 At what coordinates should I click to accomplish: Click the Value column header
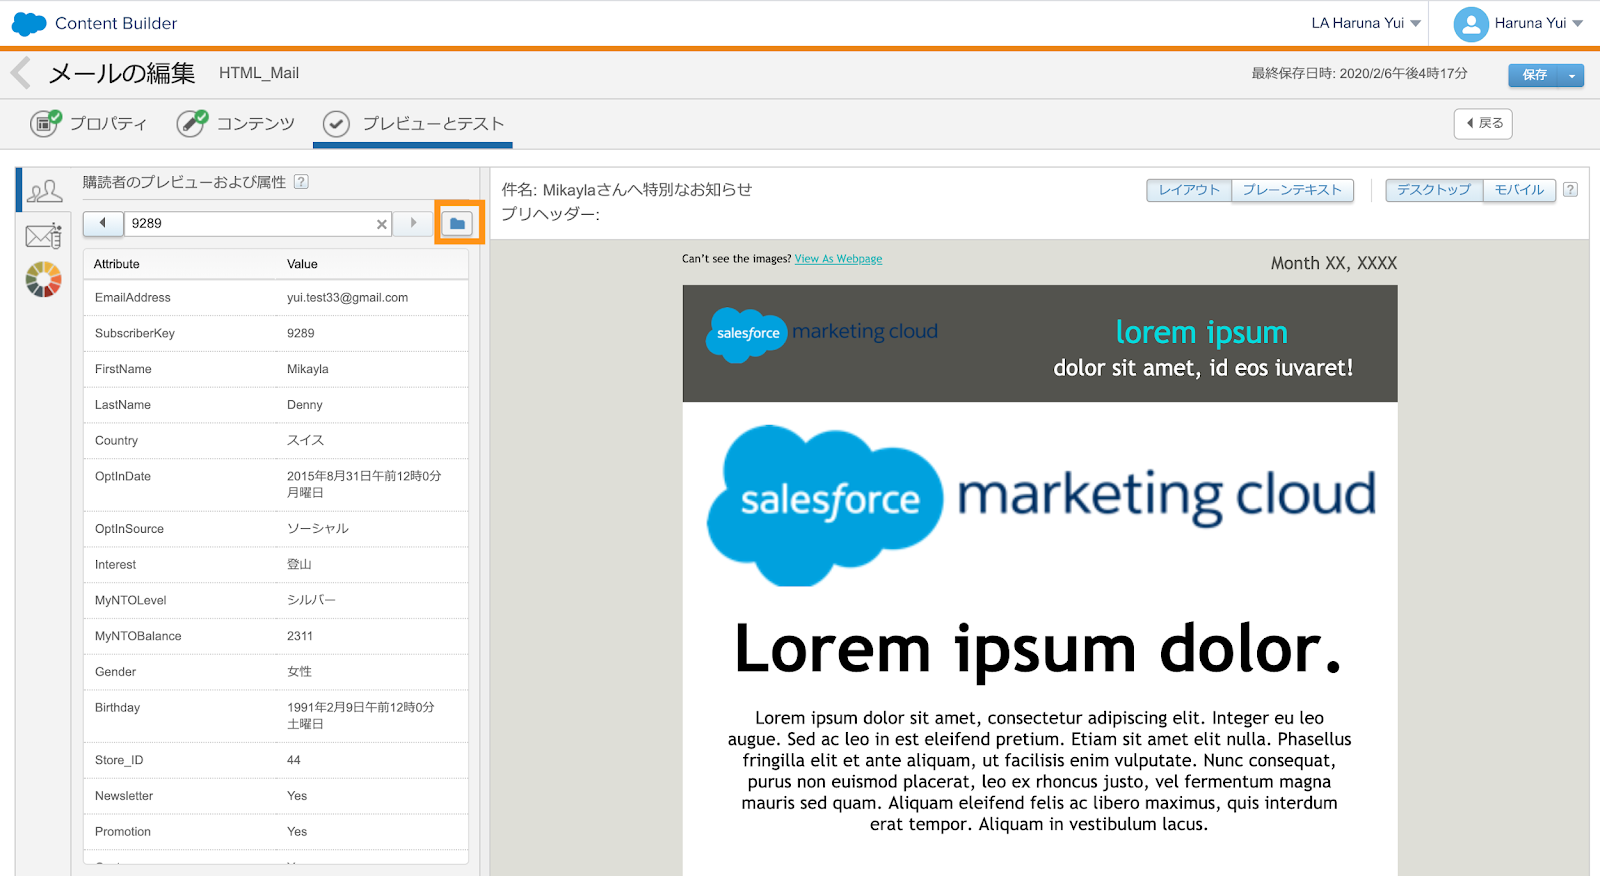[302, 264]
